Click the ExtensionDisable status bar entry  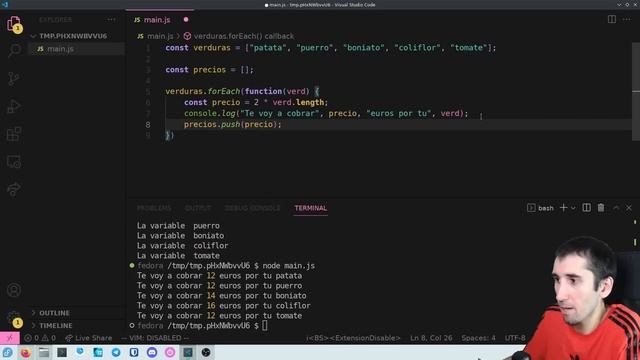pyautogui.click(x=353, y=338)
